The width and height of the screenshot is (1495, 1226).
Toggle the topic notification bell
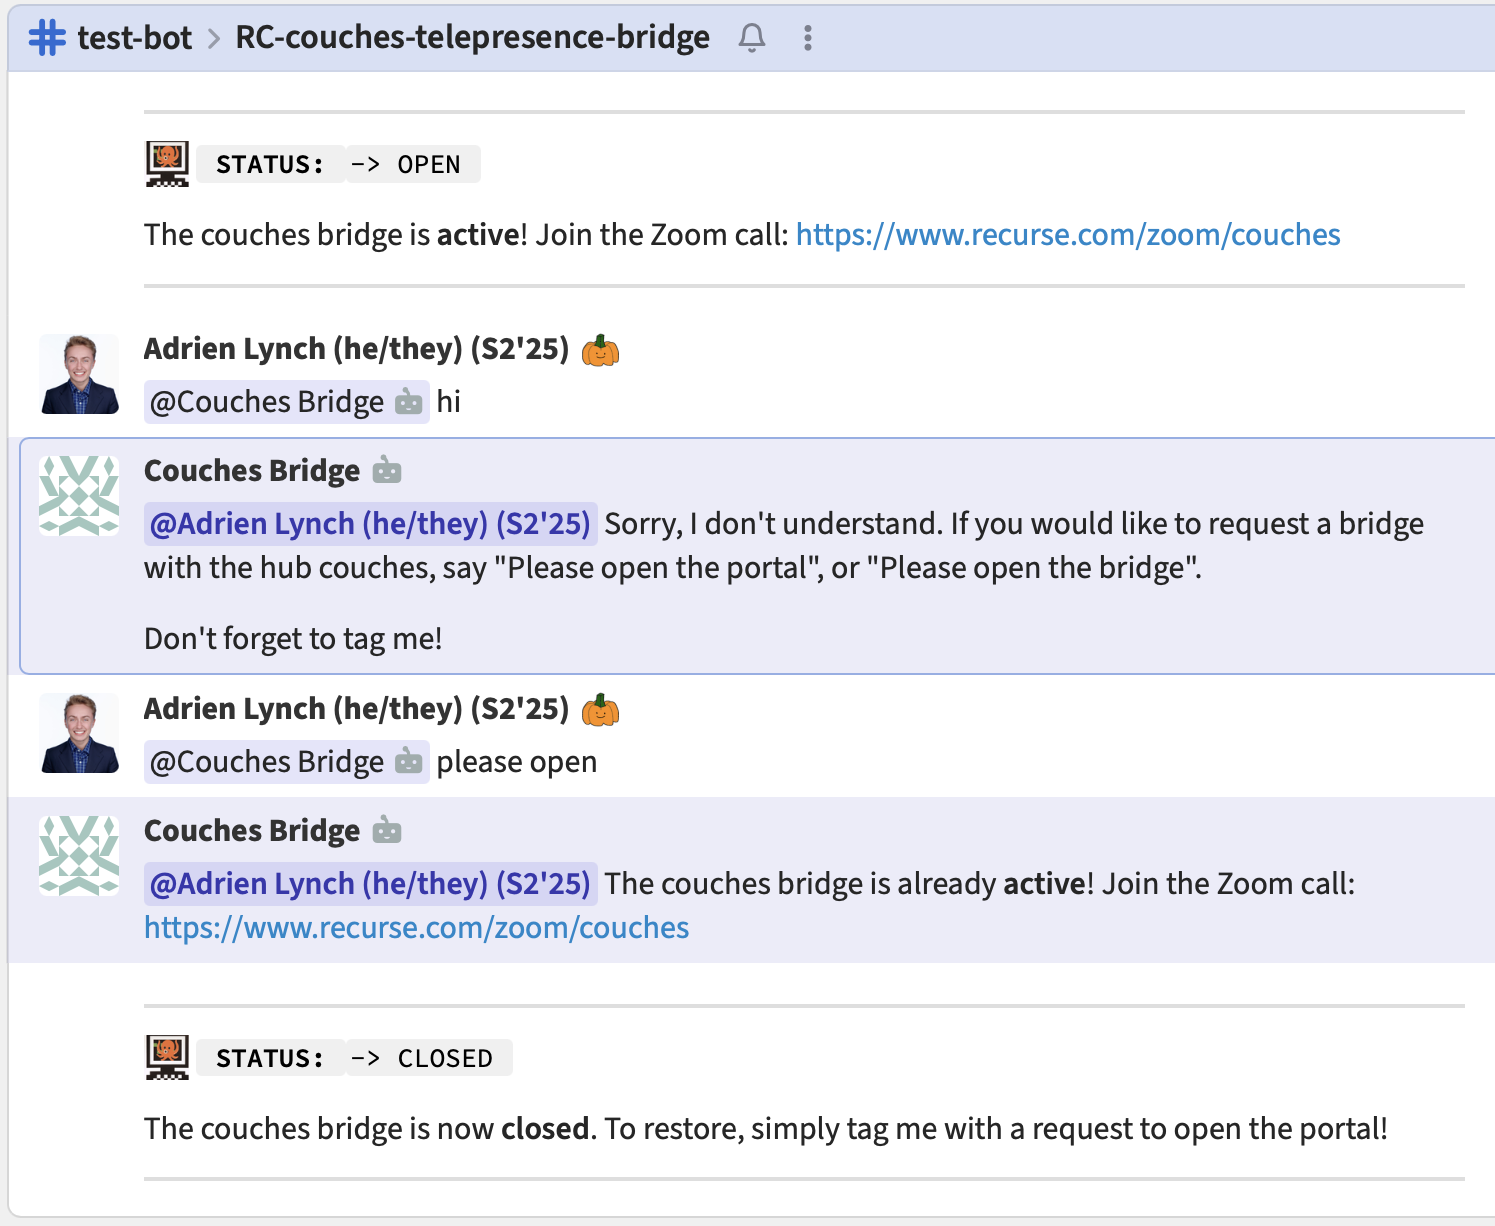pyautogui.click(x=752, y=38)
